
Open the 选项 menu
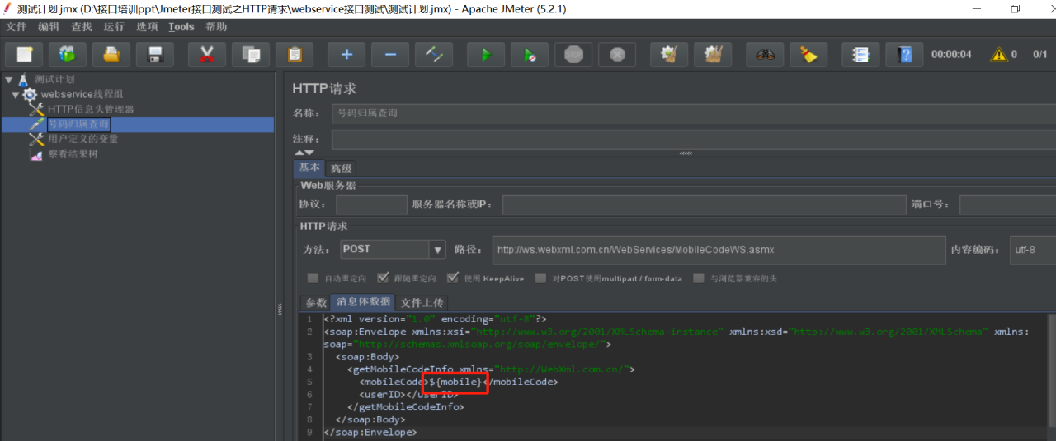(147, 27)
